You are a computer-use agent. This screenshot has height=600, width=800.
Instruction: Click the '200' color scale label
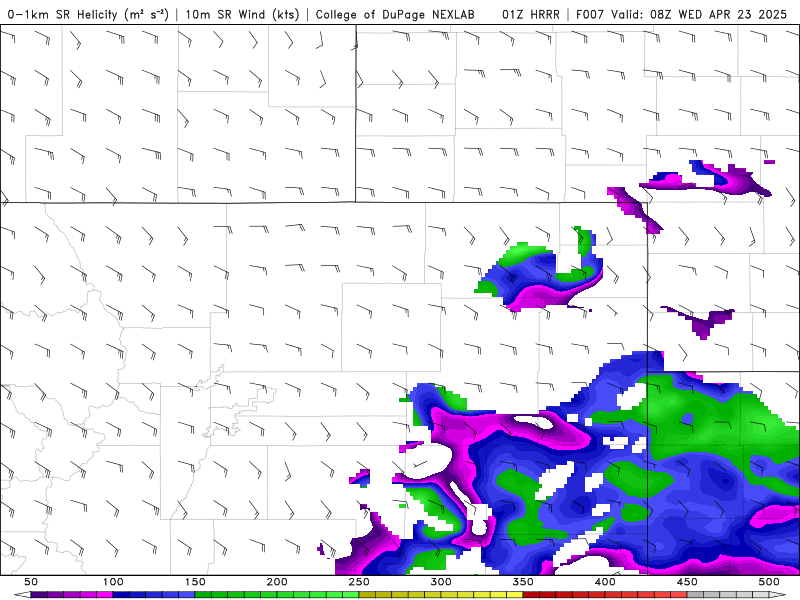(x=277, y=582)
